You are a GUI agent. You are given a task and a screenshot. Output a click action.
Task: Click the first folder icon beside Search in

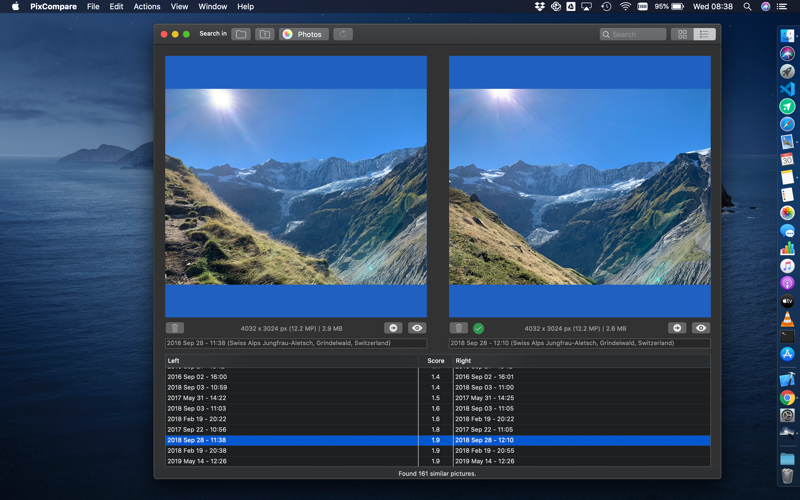(241, 34)
